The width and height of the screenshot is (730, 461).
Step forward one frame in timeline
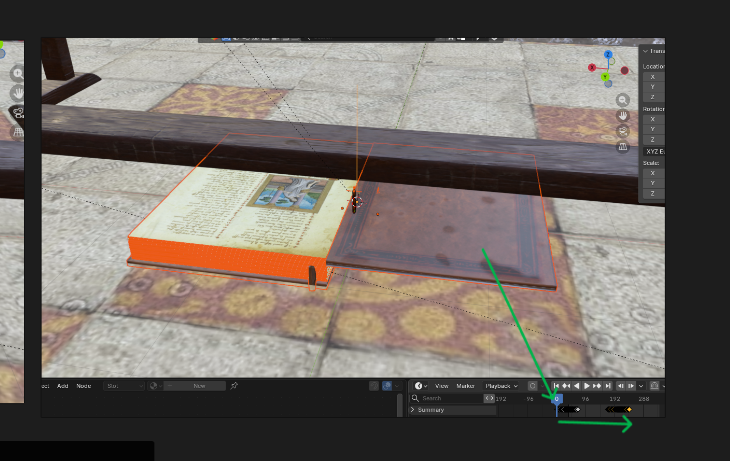click(631, 386)
